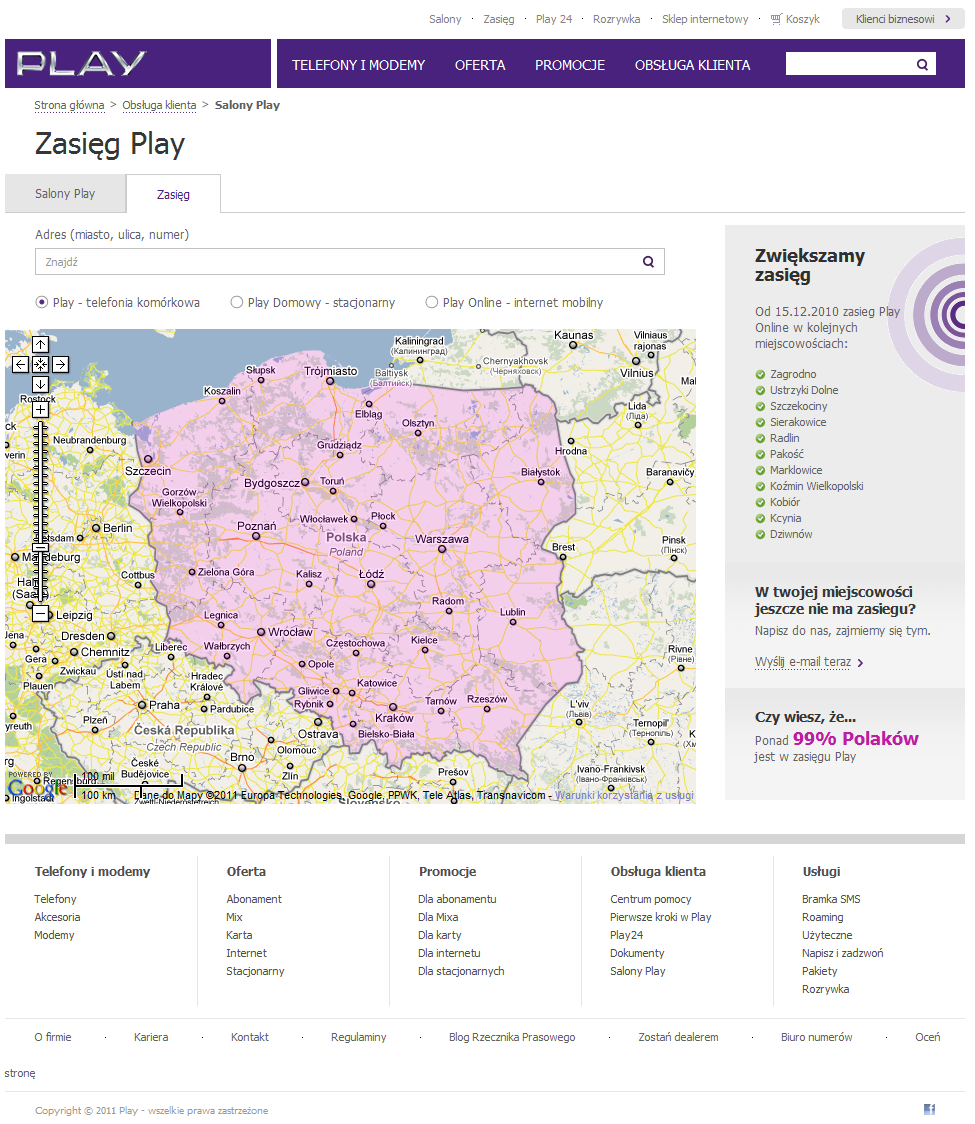Pan the map right with arrow button
This screenshot has width=975, height=1124.
click(61, 365)
